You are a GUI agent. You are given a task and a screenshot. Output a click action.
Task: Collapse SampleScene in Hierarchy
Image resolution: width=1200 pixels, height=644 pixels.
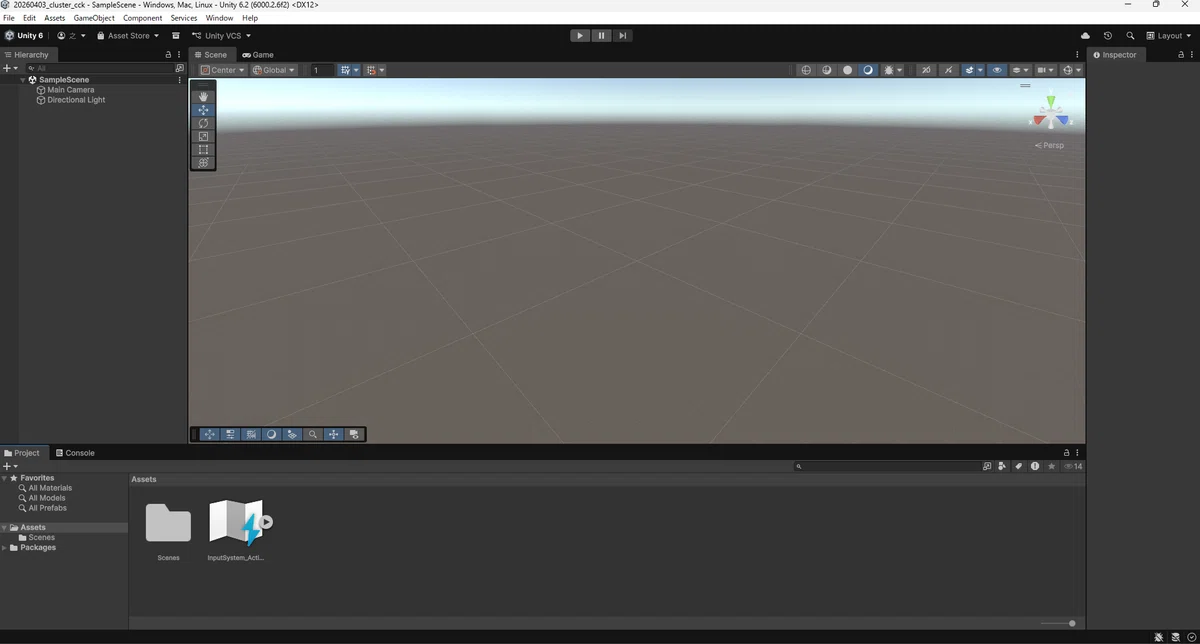pos(23,80)
